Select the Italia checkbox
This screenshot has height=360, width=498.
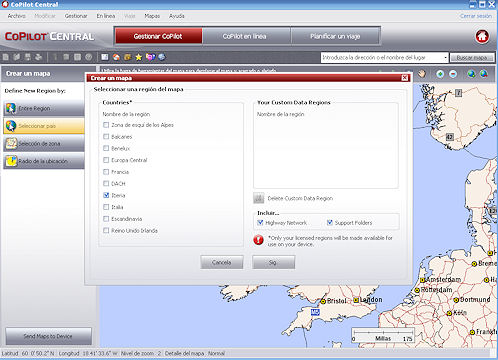point(106,207)
